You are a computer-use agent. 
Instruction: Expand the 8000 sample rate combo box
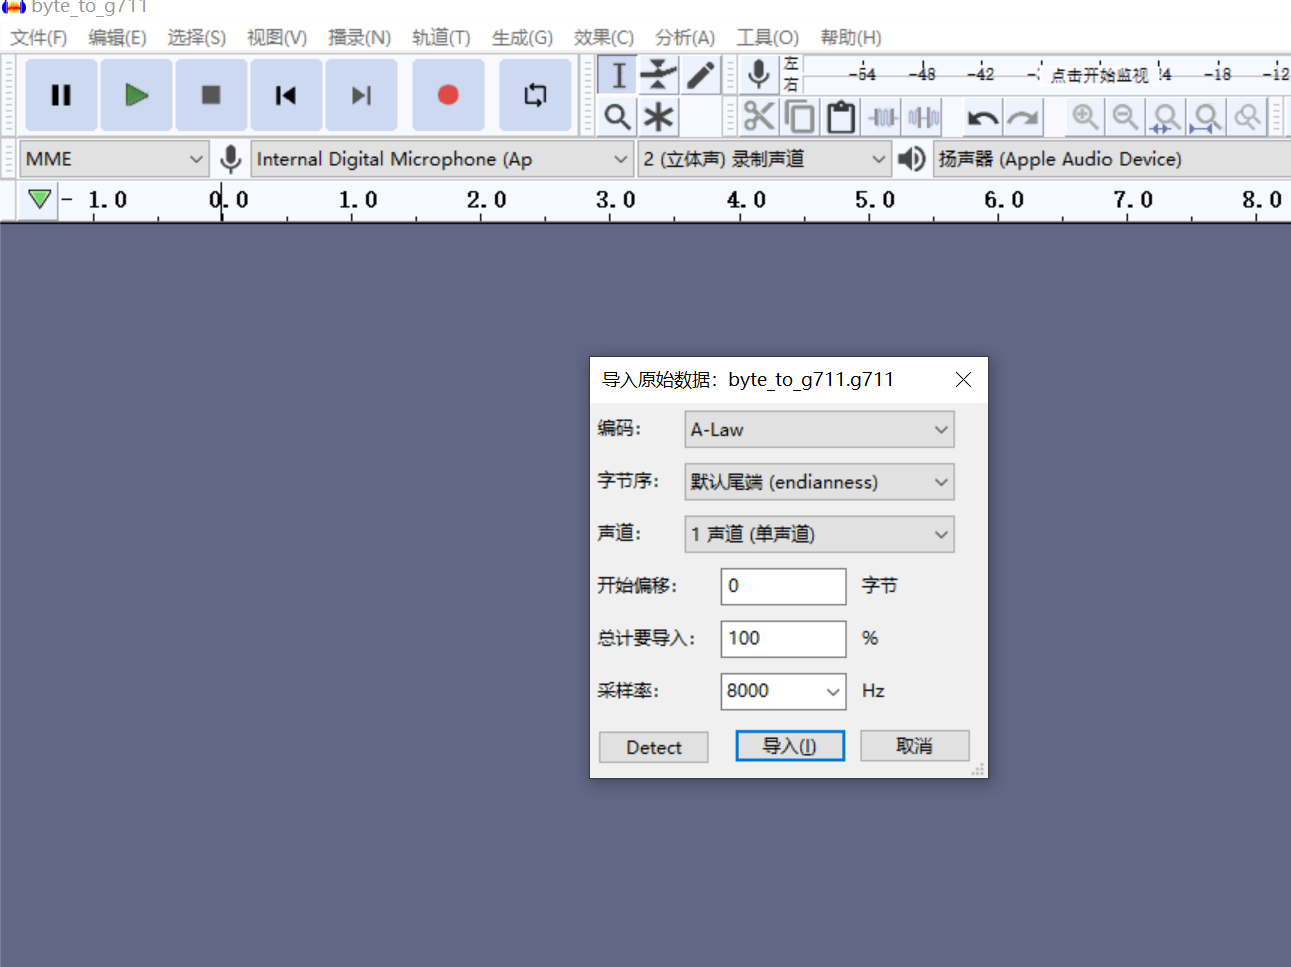point(832,691)
